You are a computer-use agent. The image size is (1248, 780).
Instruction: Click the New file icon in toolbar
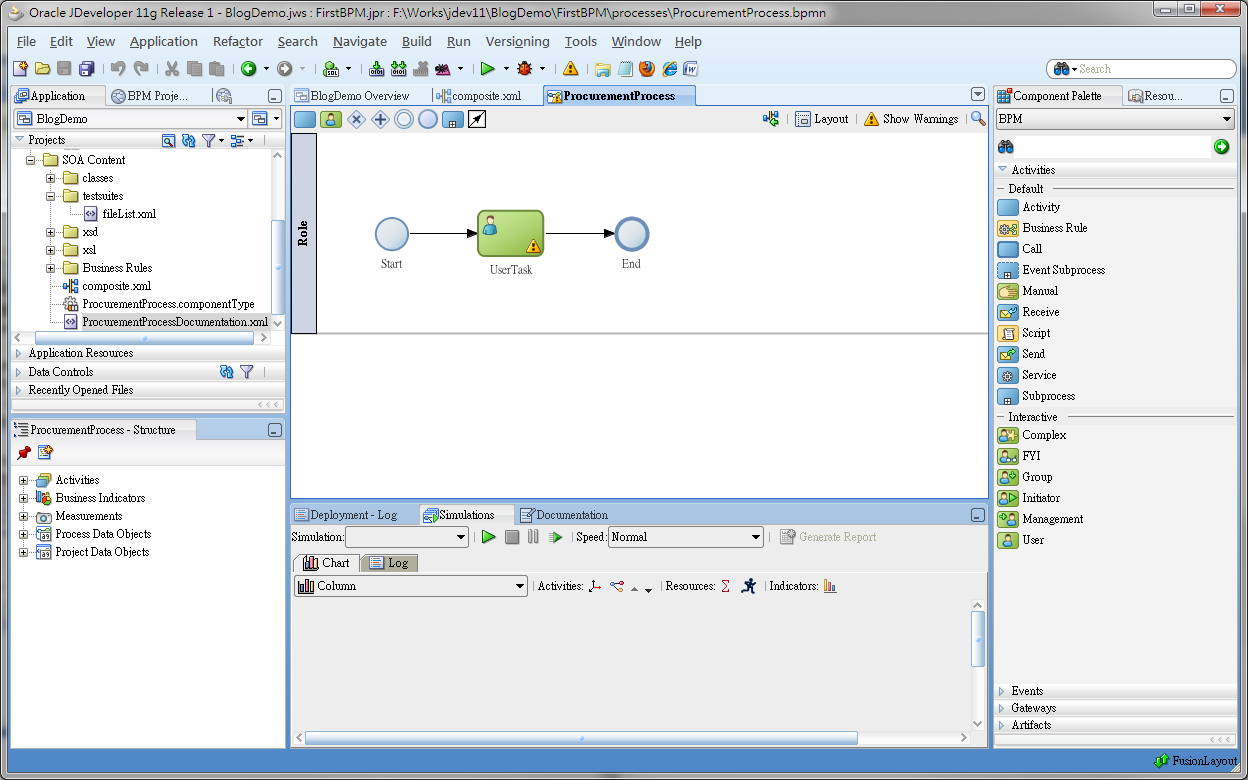tap(20, 69)
